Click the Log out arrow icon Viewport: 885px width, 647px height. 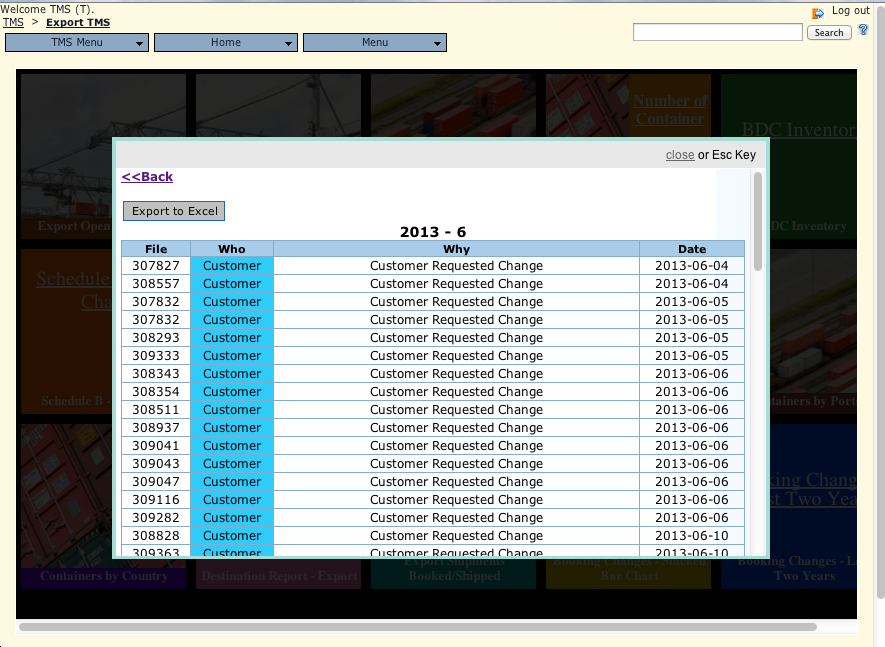click(818, 13)
